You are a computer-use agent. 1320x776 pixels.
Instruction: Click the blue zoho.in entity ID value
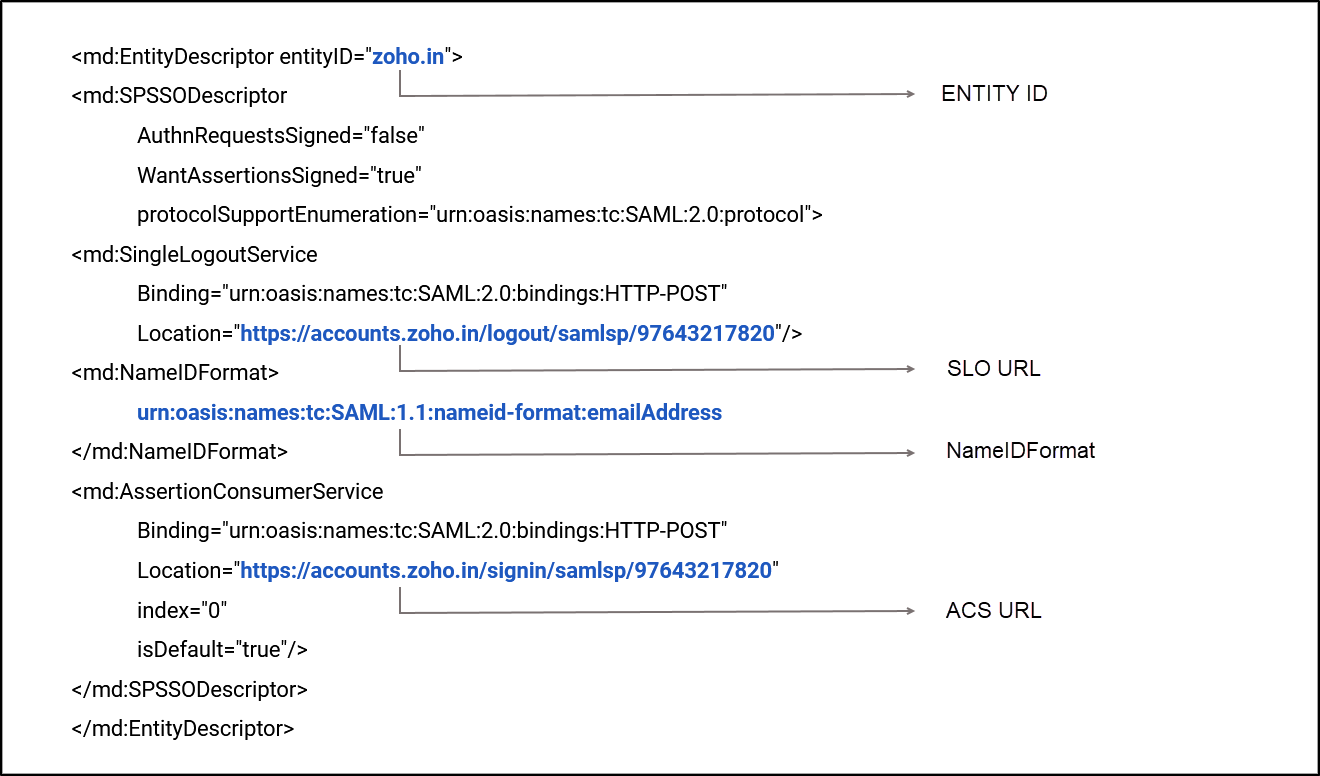point(407,57)
